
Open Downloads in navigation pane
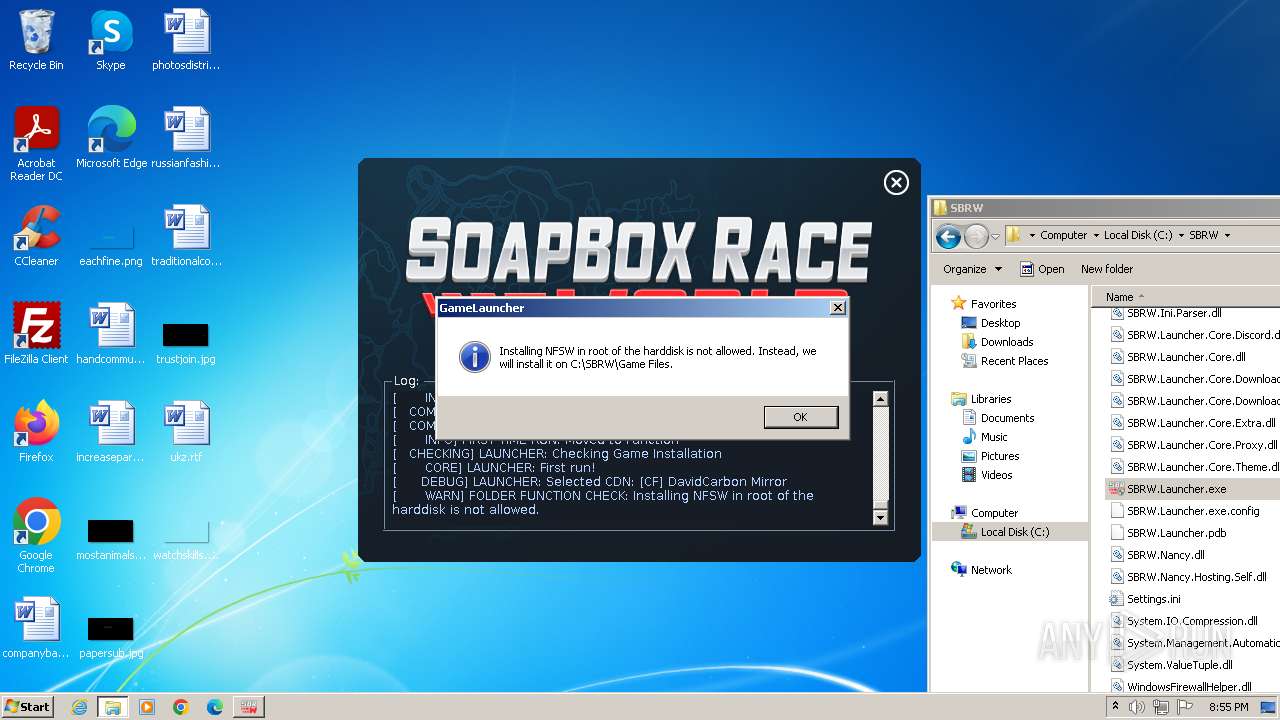1007,342
